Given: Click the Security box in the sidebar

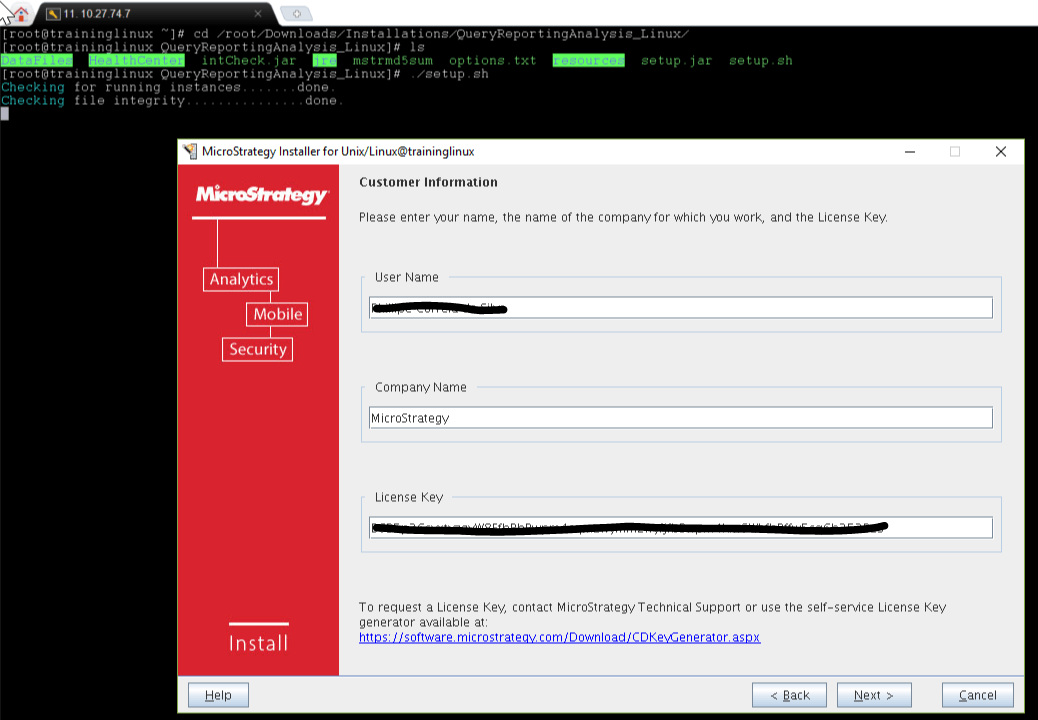Looking at the screenshot, I should coord(258,349).
